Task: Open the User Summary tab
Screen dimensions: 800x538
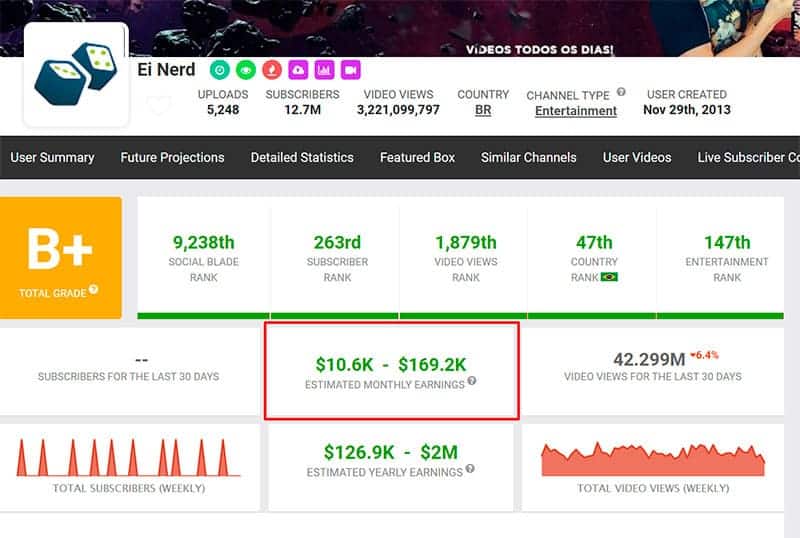Action: pos(53,157)
